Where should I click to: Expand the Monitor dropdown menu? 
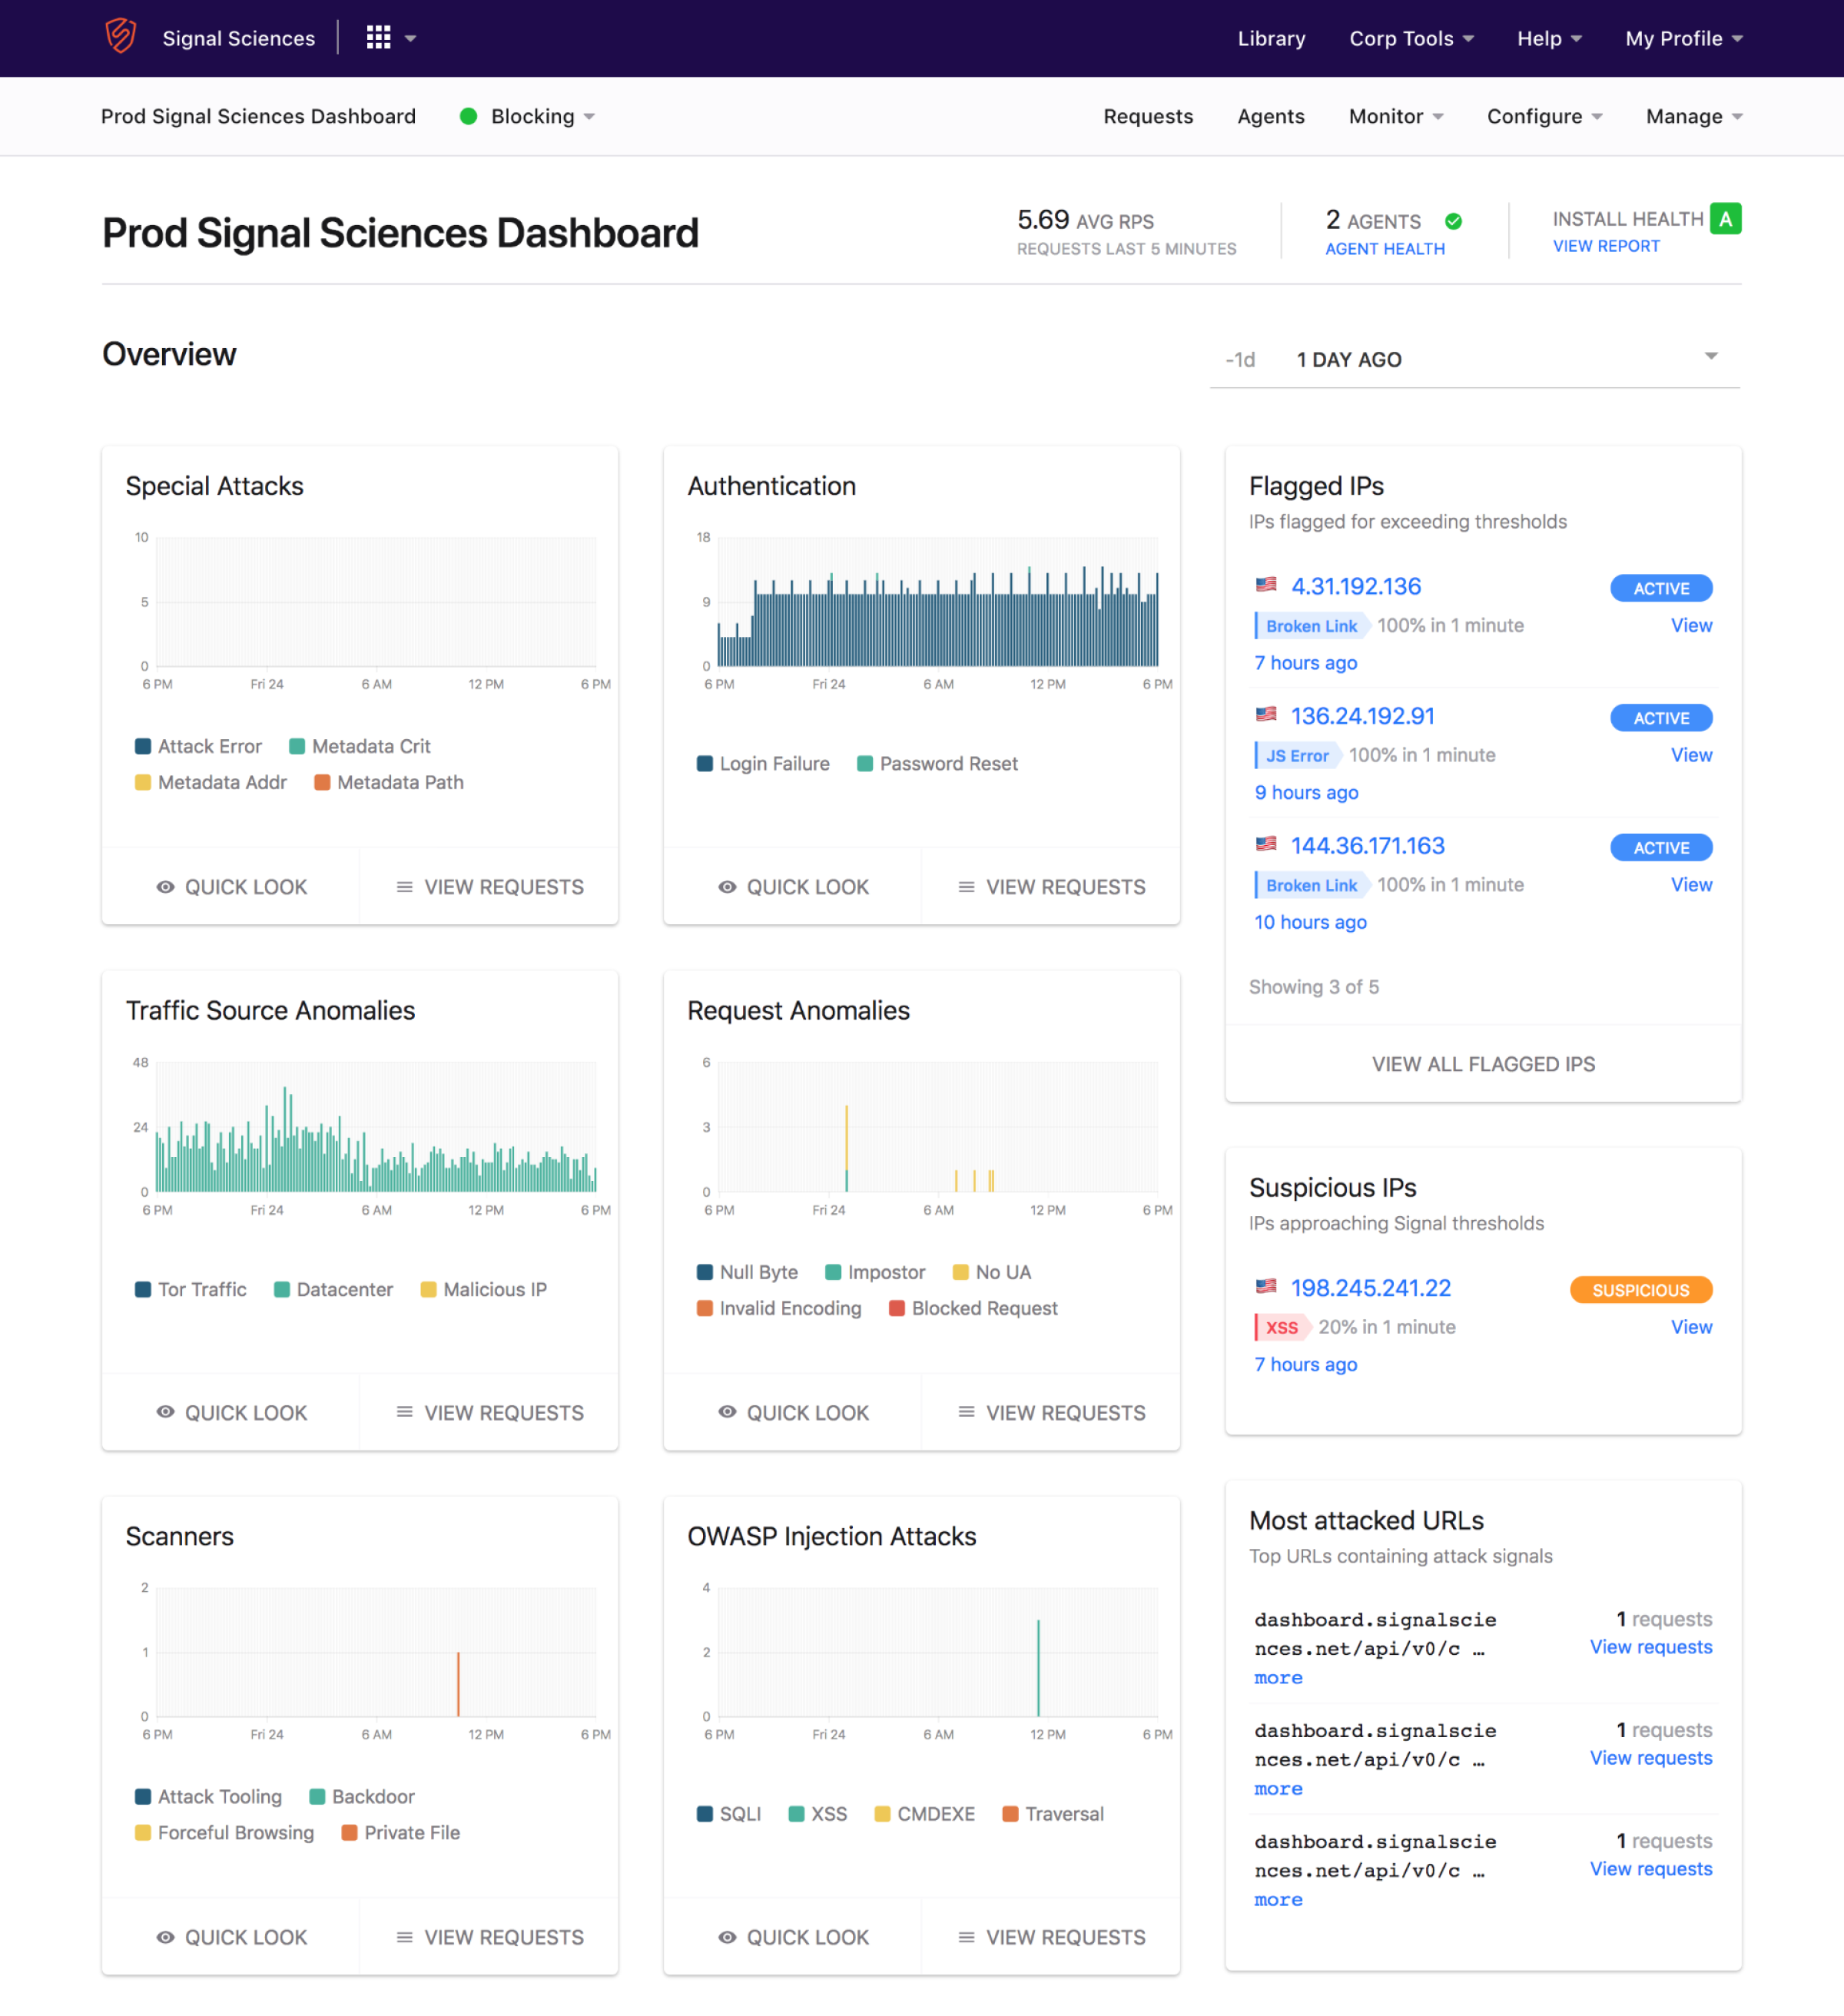point(1394,116)
